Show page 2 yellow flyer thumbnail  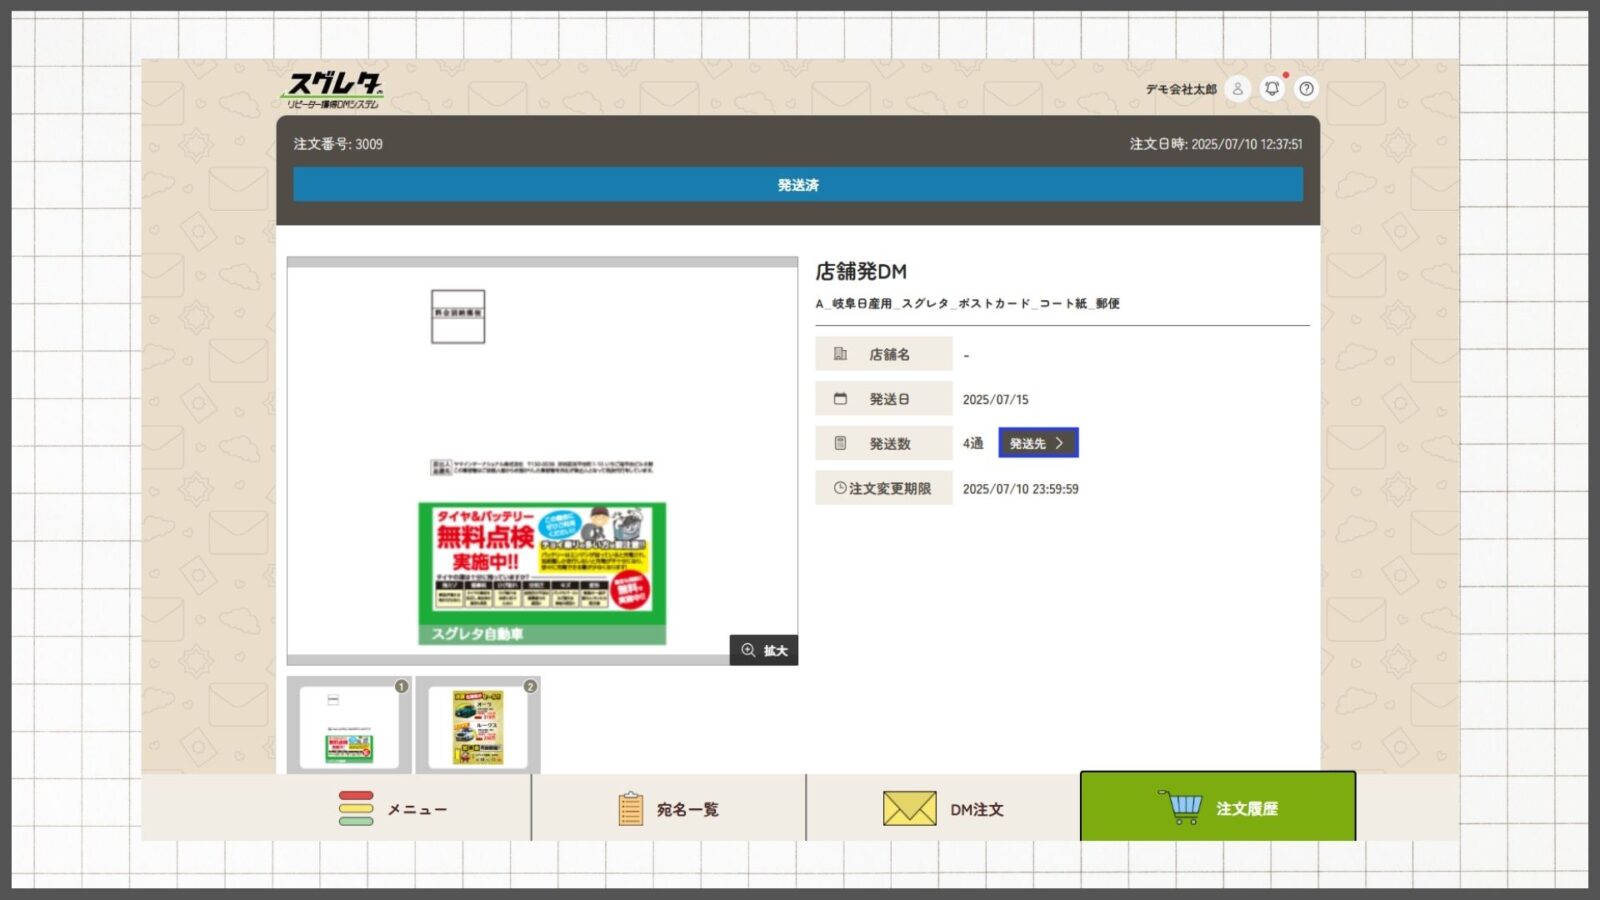(478, 727)
